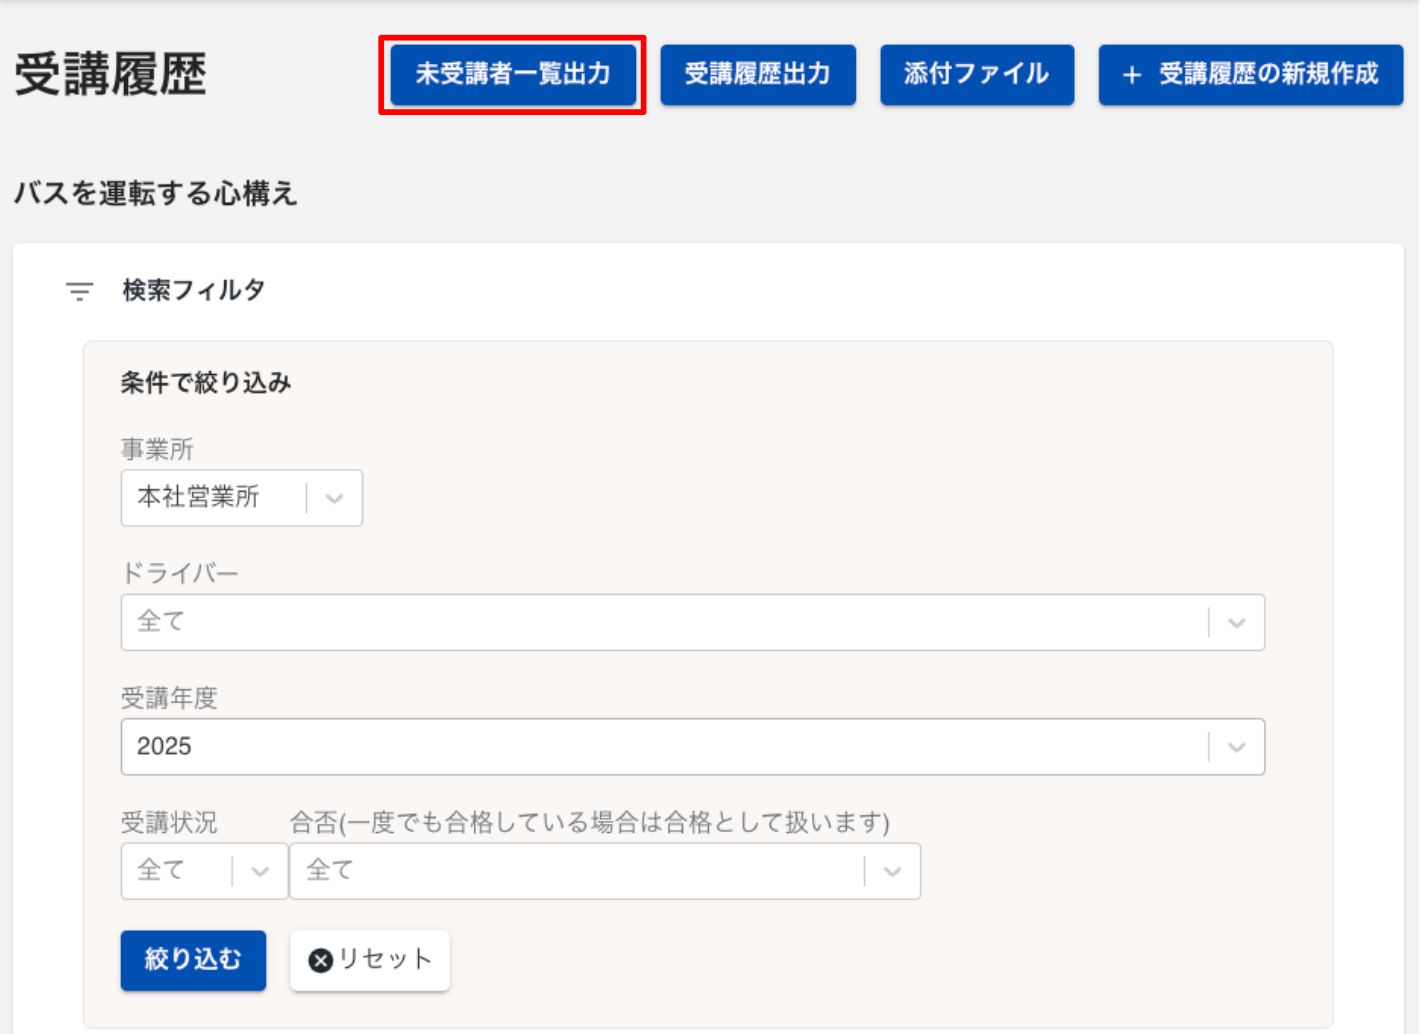Click the chevron arrow of the ドライバー dropdown
Viewport: 1420px width, 1034px height.
[x=1237, y=623]
